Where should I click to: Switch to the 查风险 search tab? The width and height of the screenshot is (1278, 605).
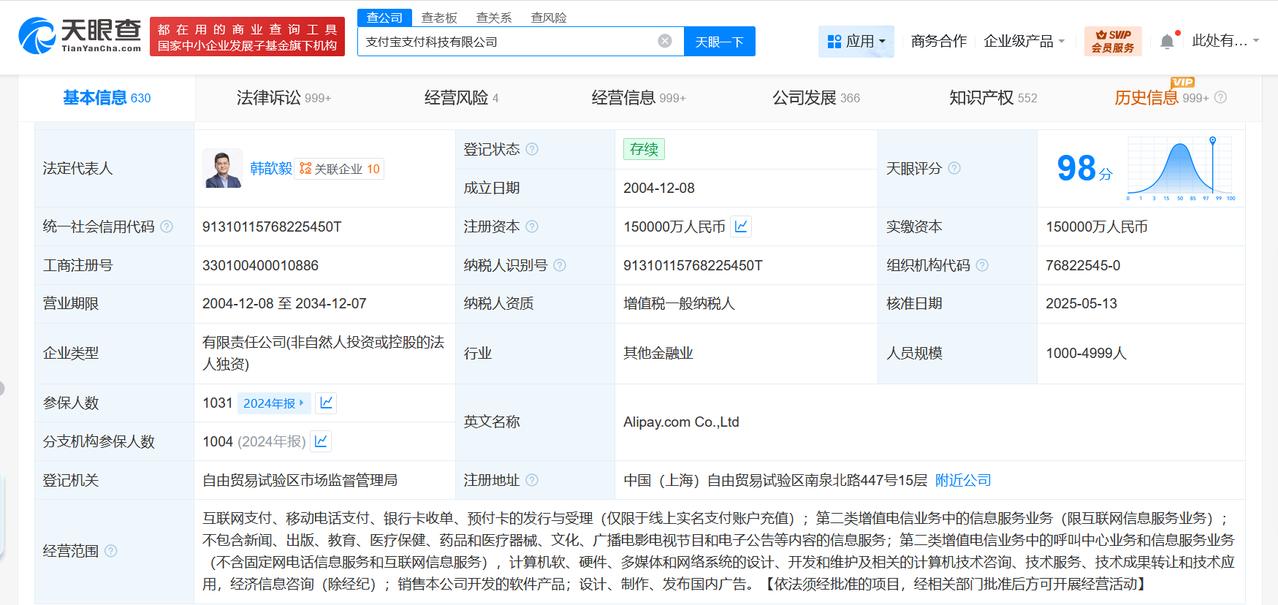point(548,18)
